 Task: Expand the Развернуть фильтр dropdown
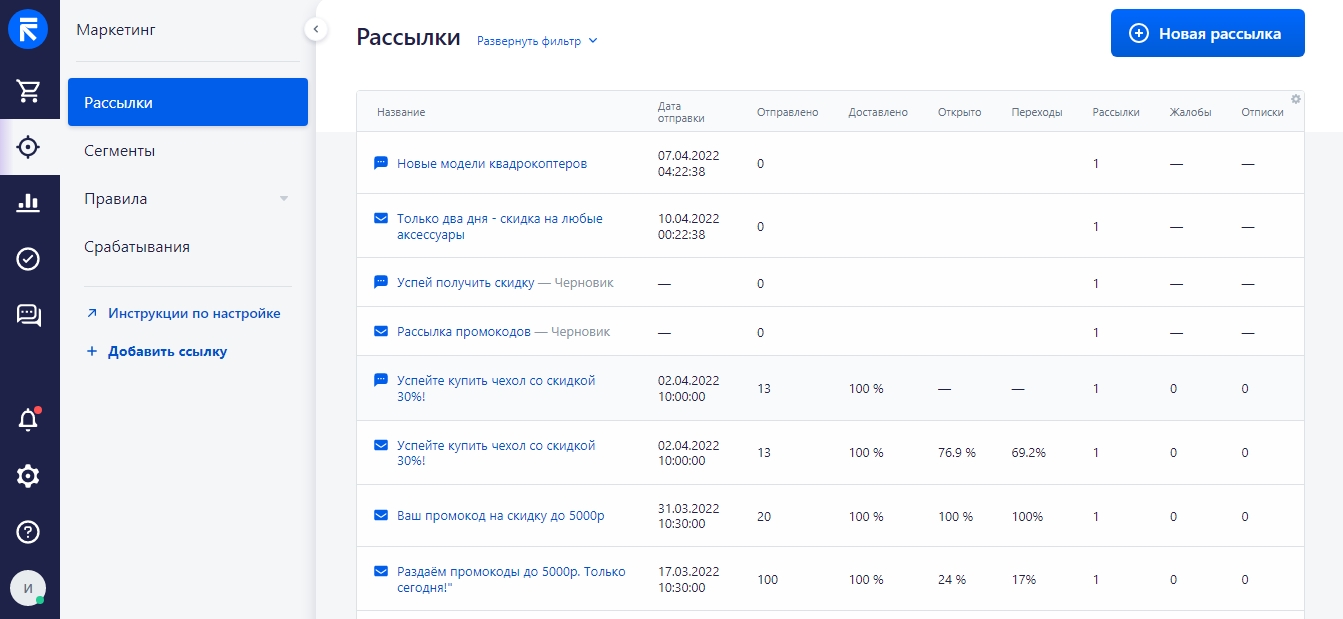tap(537, 41)
